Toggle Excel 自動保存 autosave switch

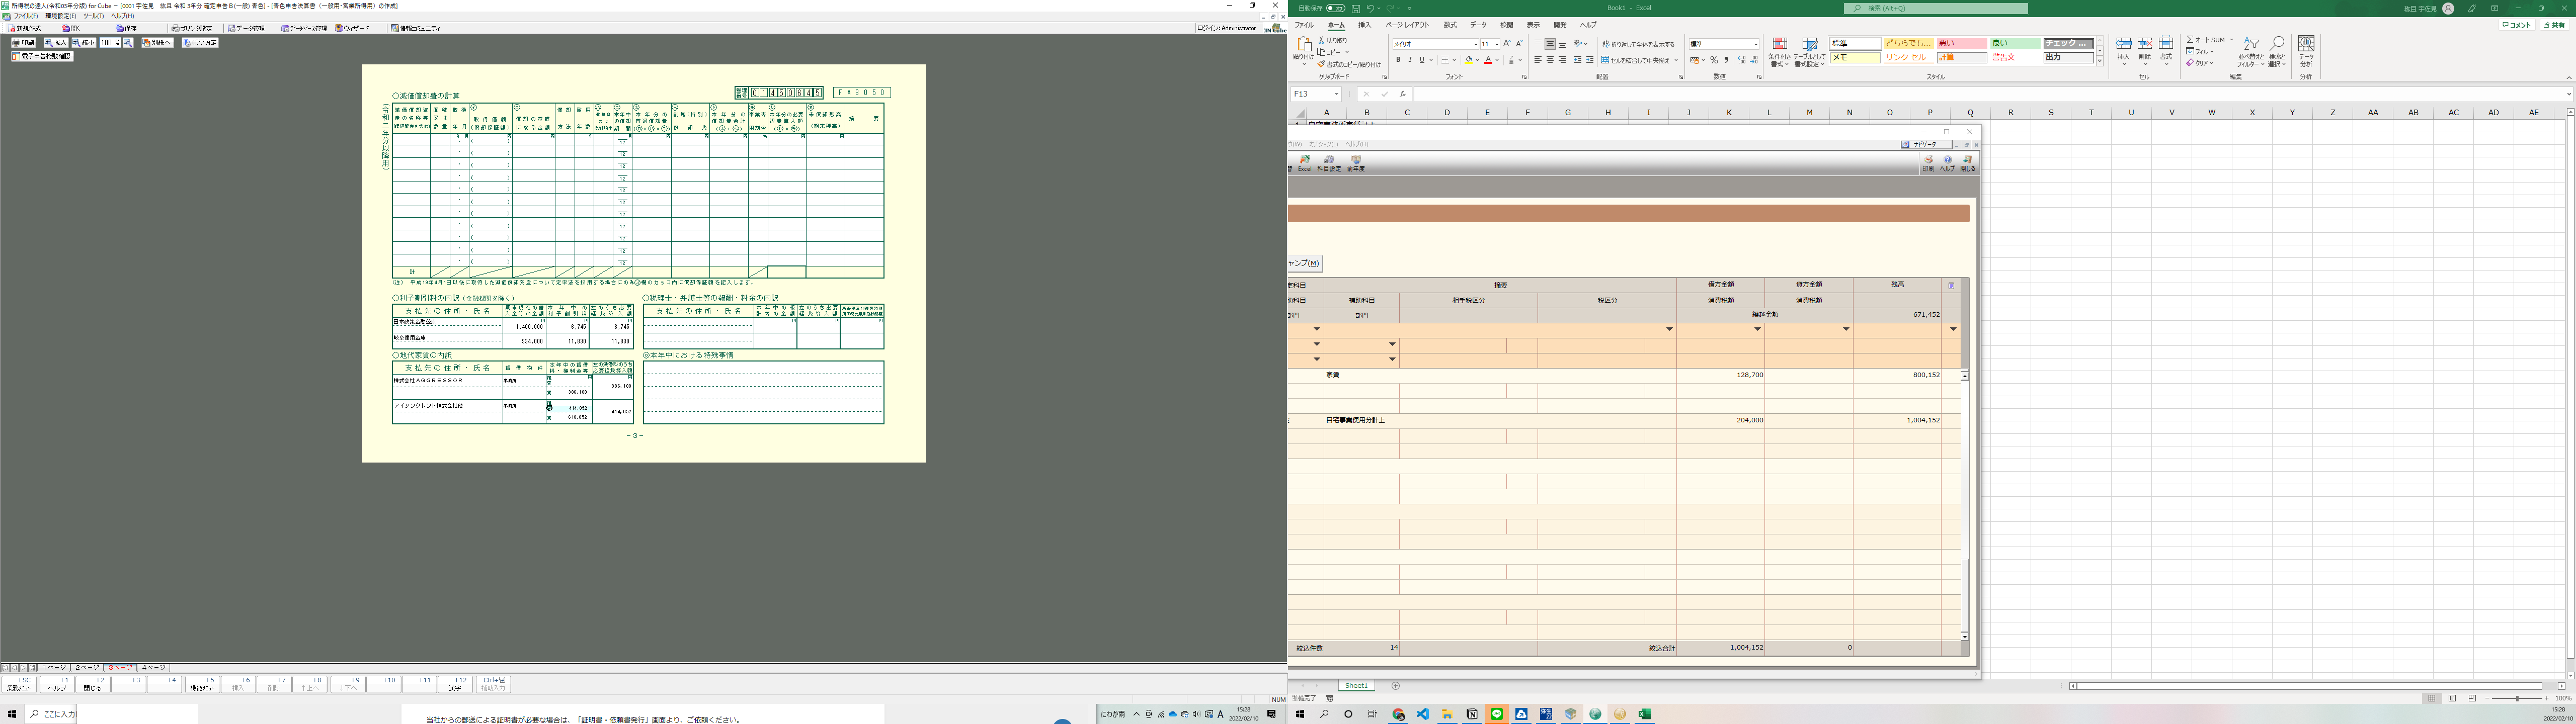pos(1336,8)
